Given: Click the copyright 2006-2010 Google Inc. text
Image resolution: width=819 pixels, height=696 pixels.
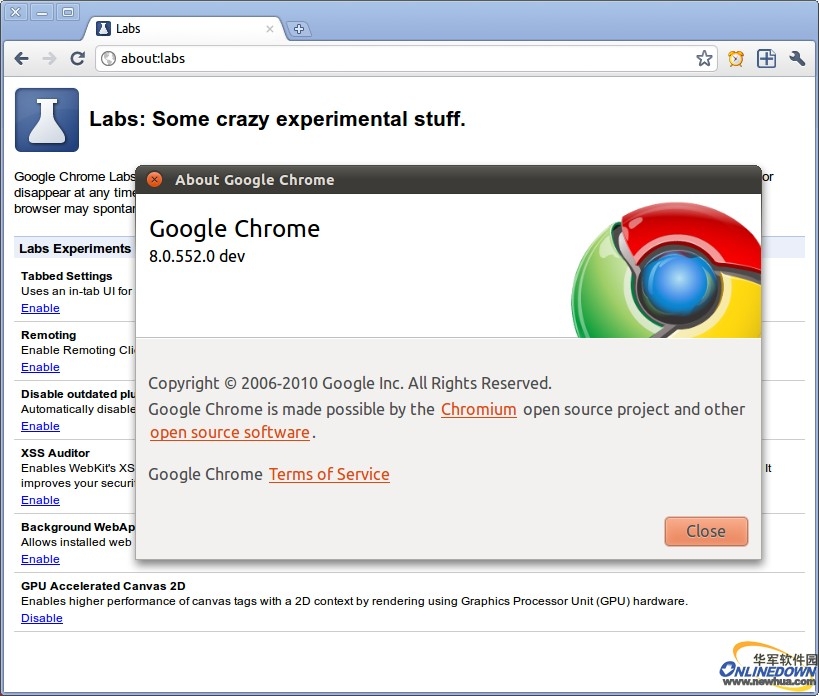Looking at the screenshot, I should [350, 383].
